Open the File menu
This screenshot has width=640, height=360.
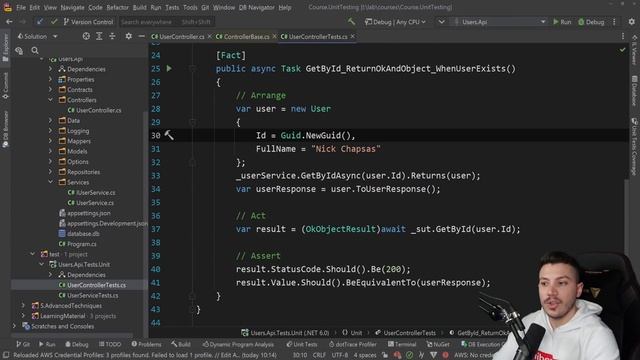coord(21,7)
